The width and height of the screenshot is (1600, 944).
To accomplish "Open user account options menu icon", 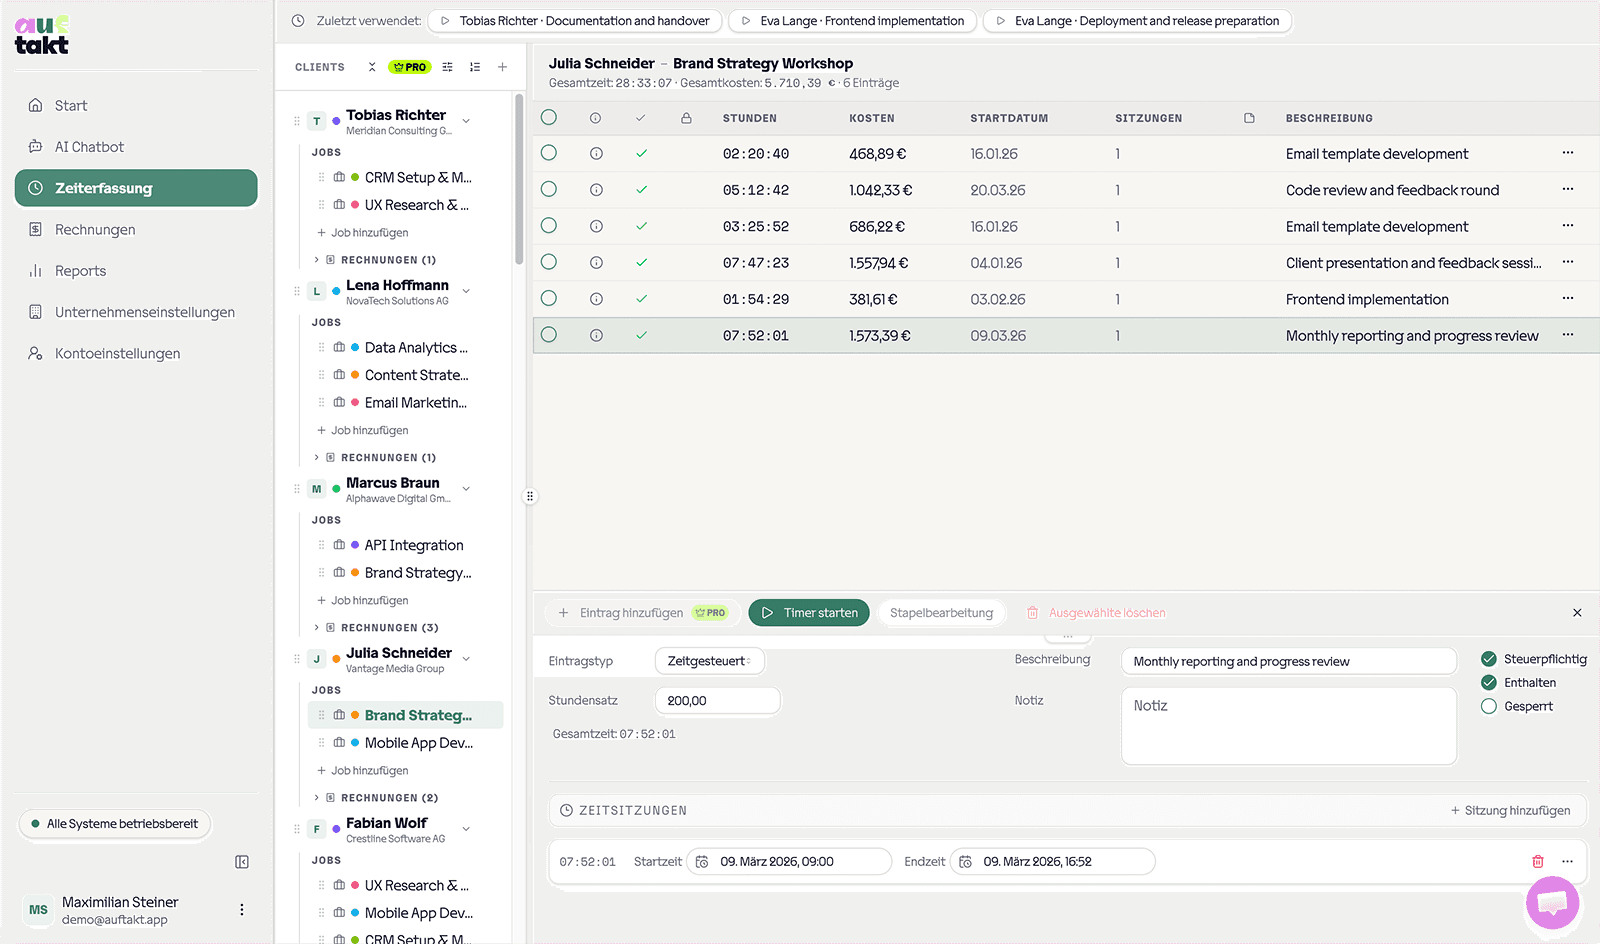I will tap(241, 910).
